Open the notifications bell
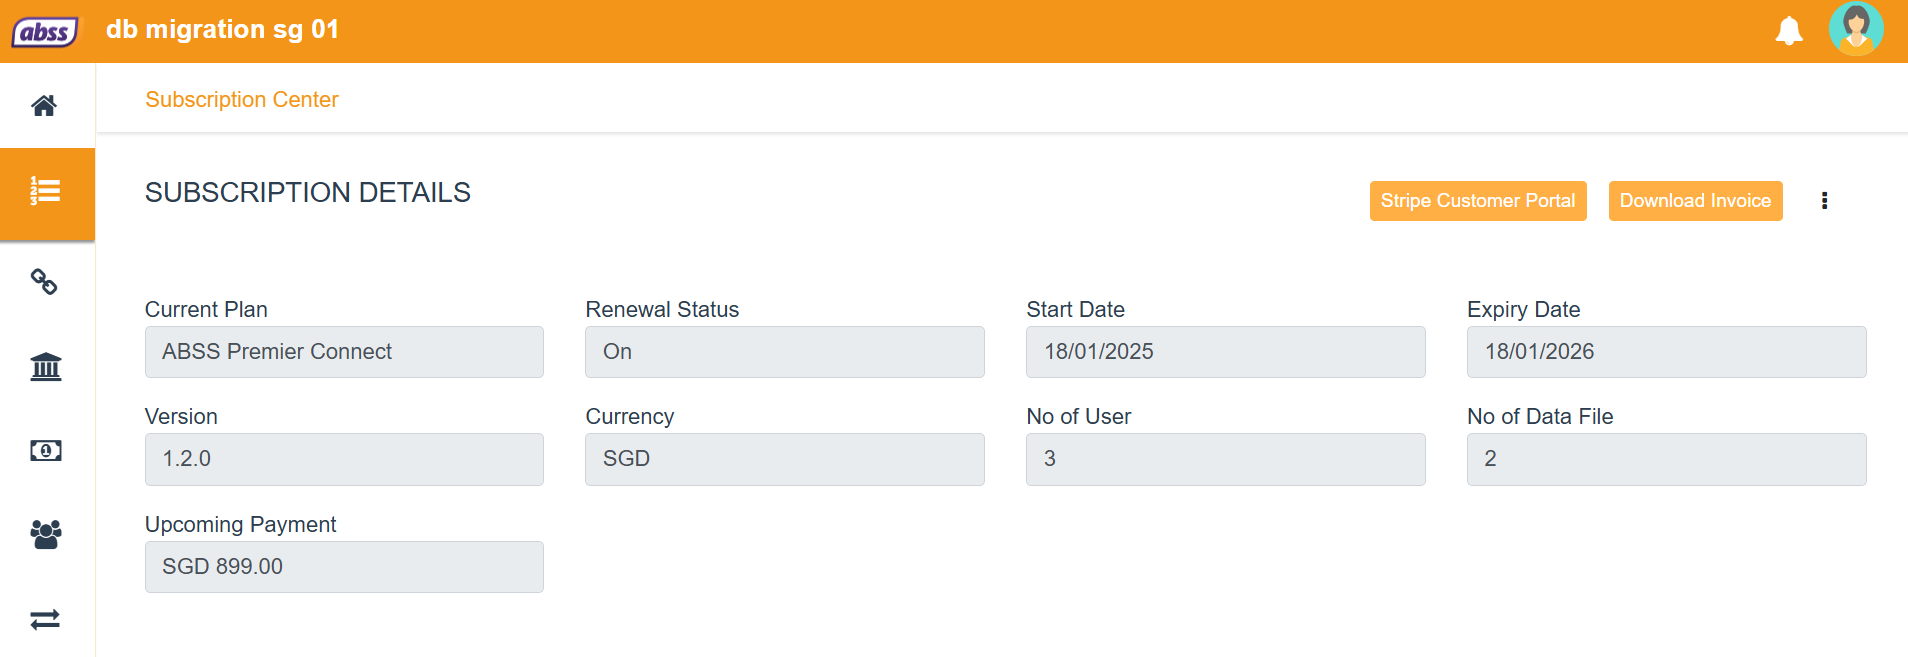 [1788, 31]
